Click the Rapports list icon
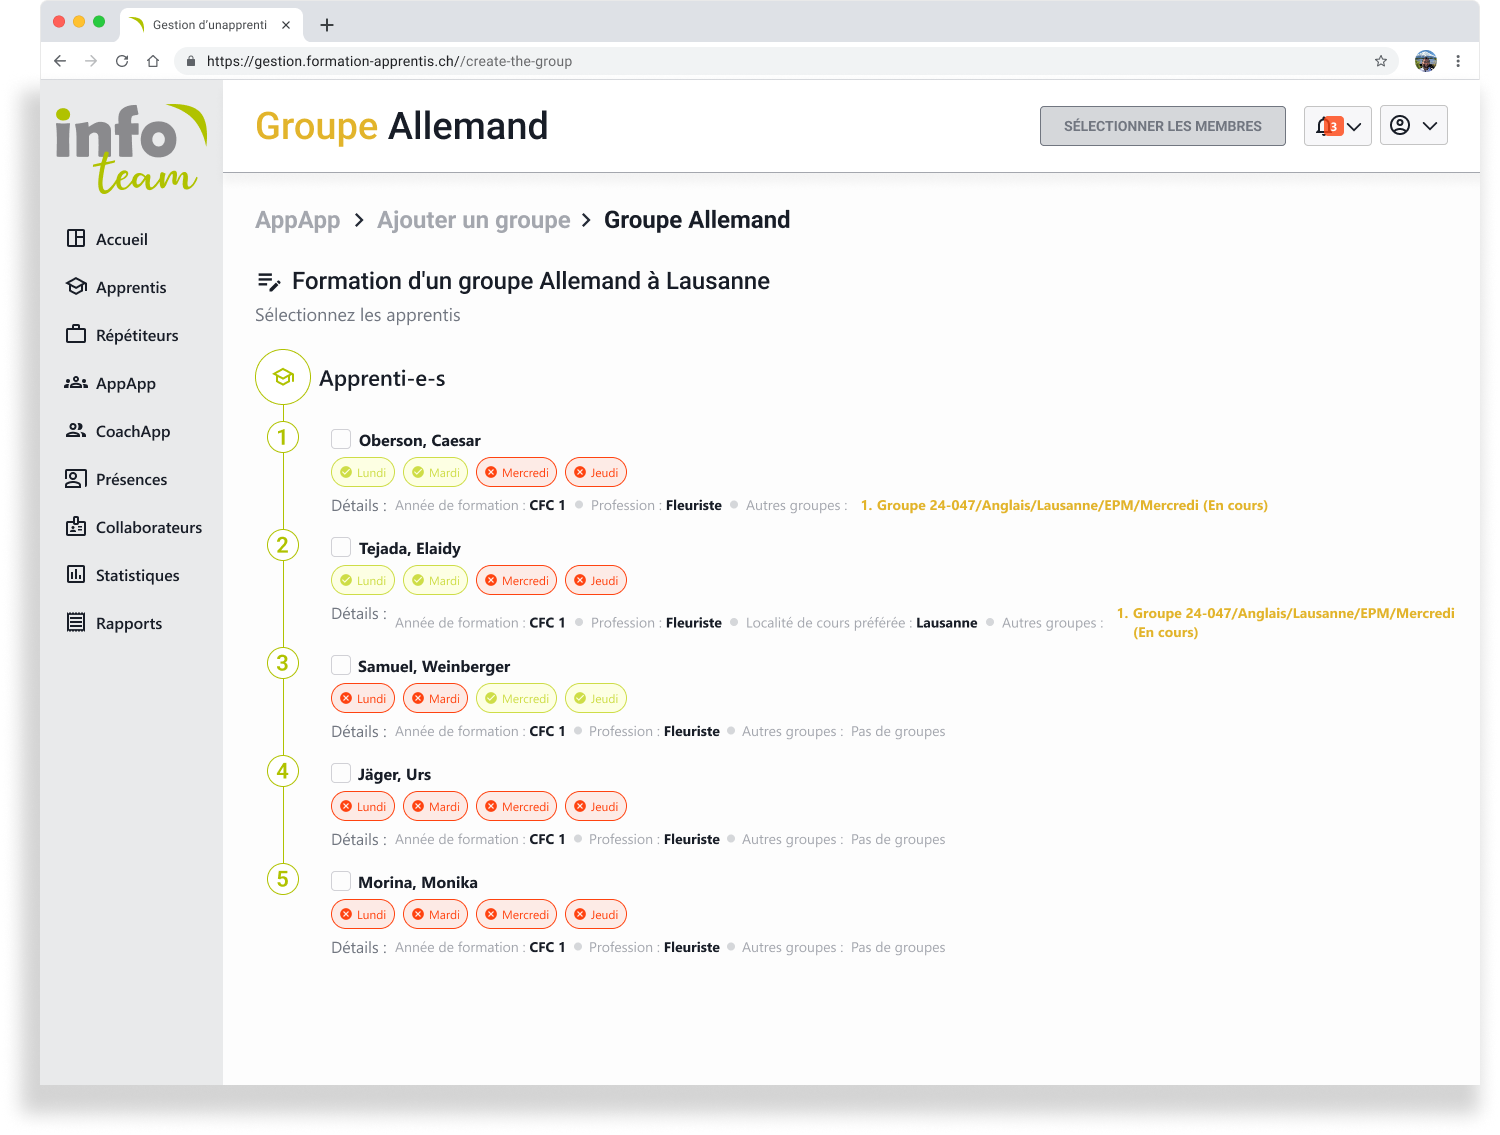 pos(76,622)
